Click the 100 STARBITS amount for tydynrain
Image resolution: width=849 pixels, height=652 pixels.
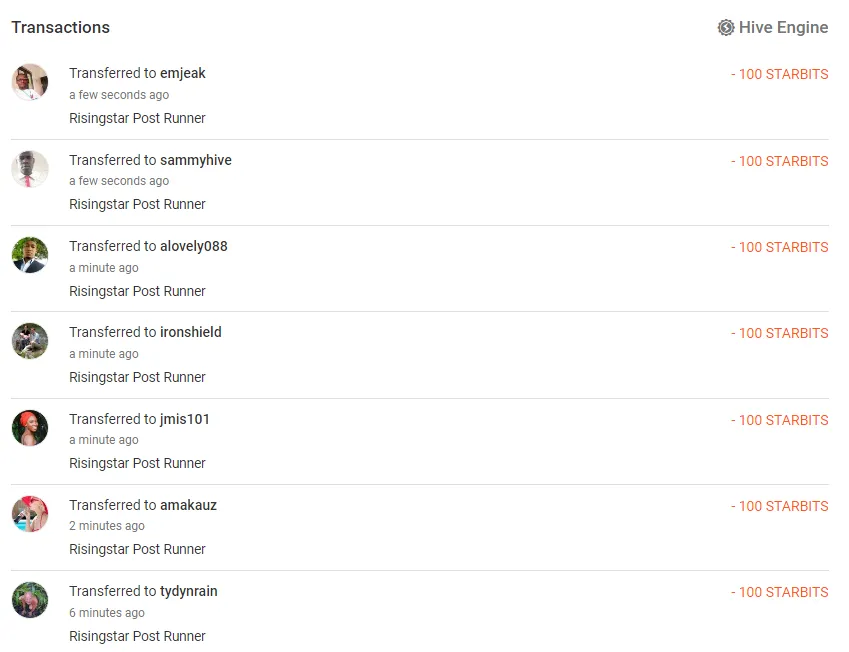tap(780, 592)
